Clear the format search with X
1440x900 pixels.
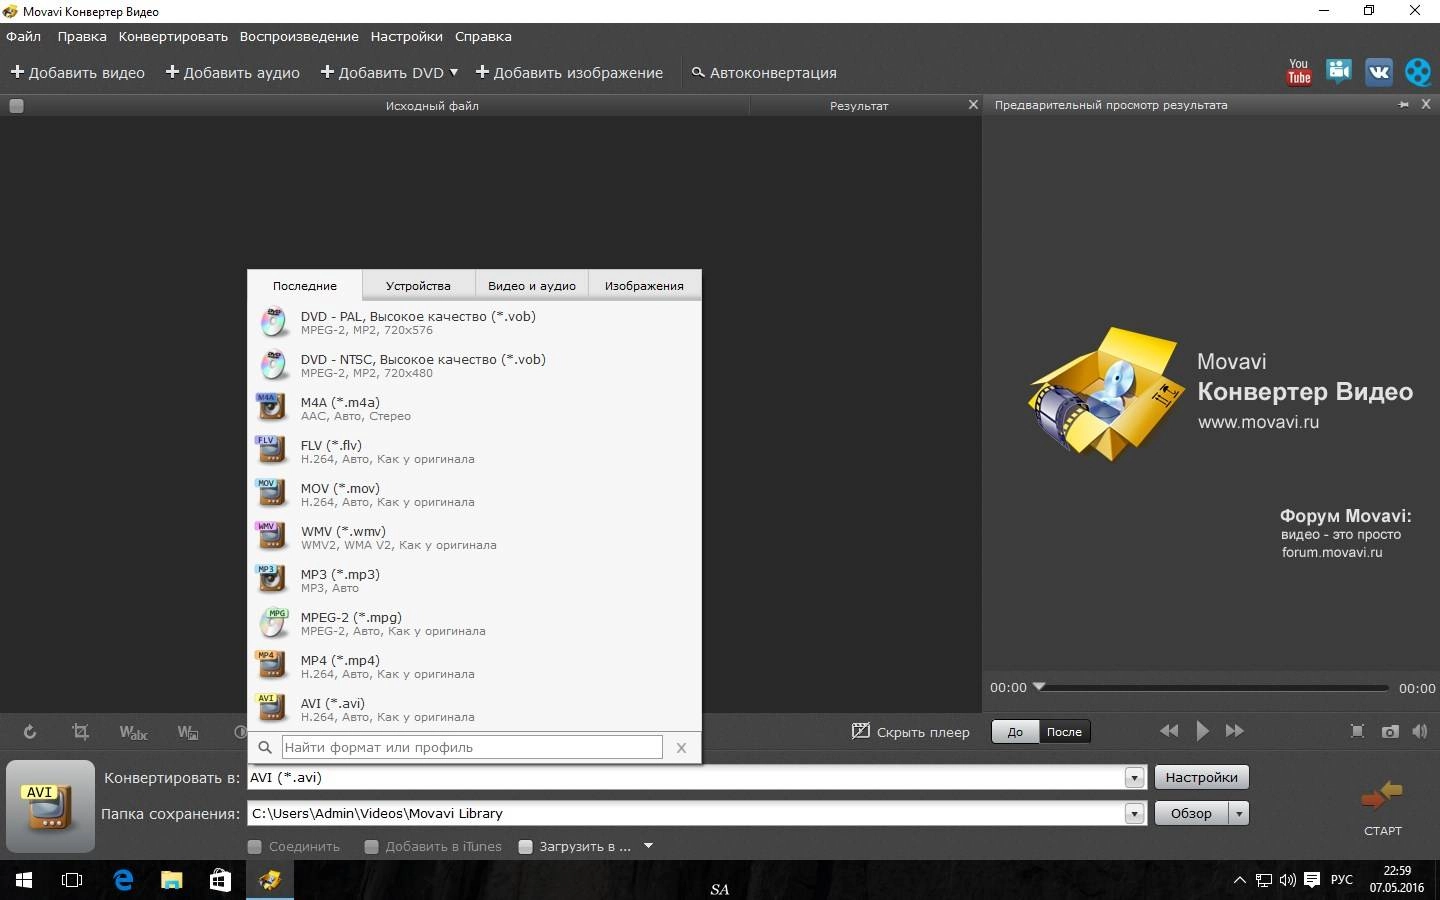[681, 747]
